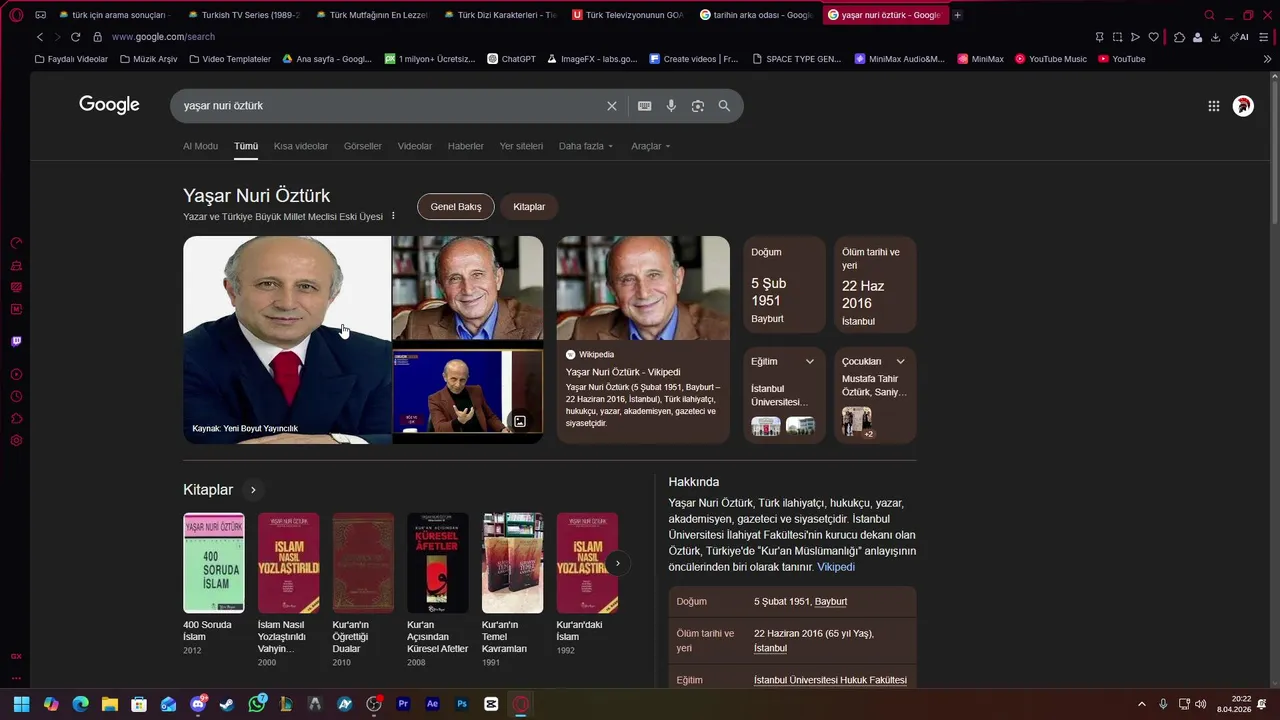This screenshot has height=720, width=1280.
Task: Open Steam from the taskbar
Action: point(227,704)
